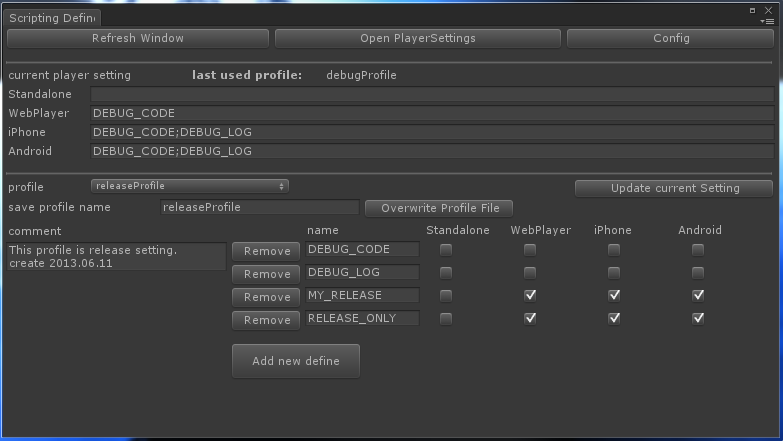Enable DEBUG_CODE for Standalone
Screen dimensions: 783x441
(x=446, y=250)
